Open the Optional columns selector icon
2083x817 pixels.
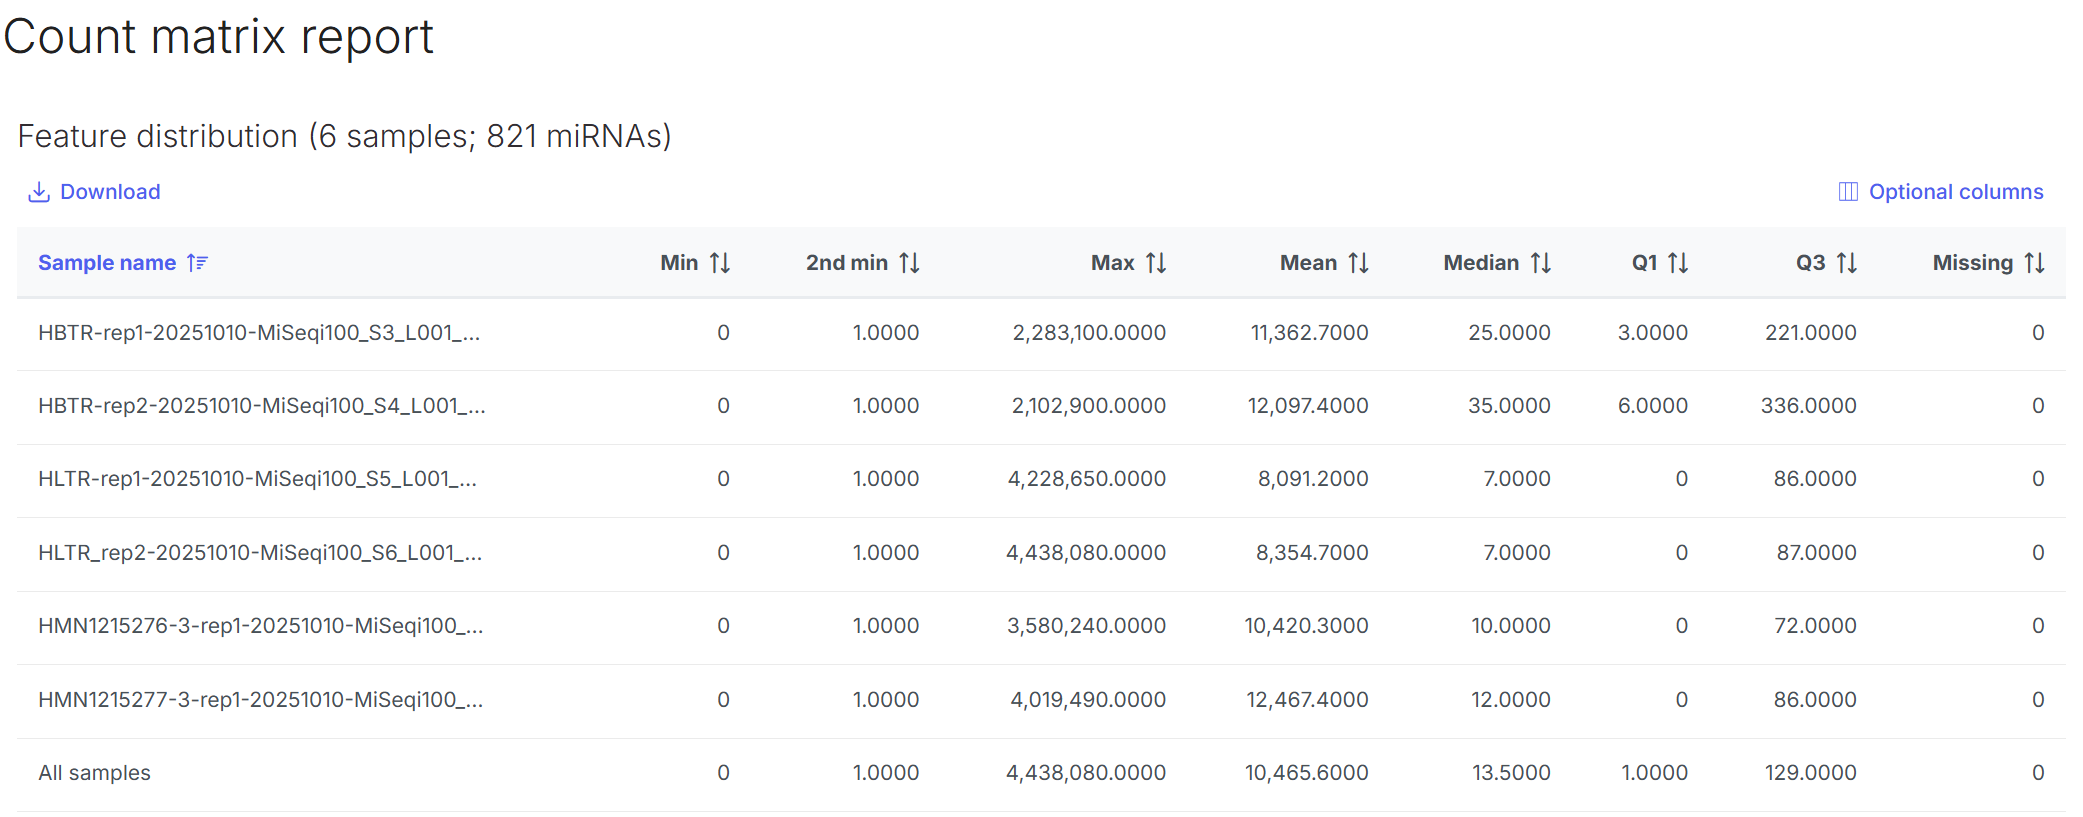pyautogui.click(x=1848, y=192)
